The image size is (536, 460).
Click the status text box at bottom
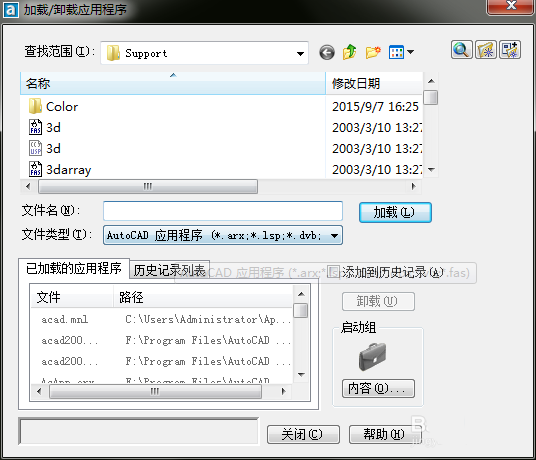tap(139, 432)
